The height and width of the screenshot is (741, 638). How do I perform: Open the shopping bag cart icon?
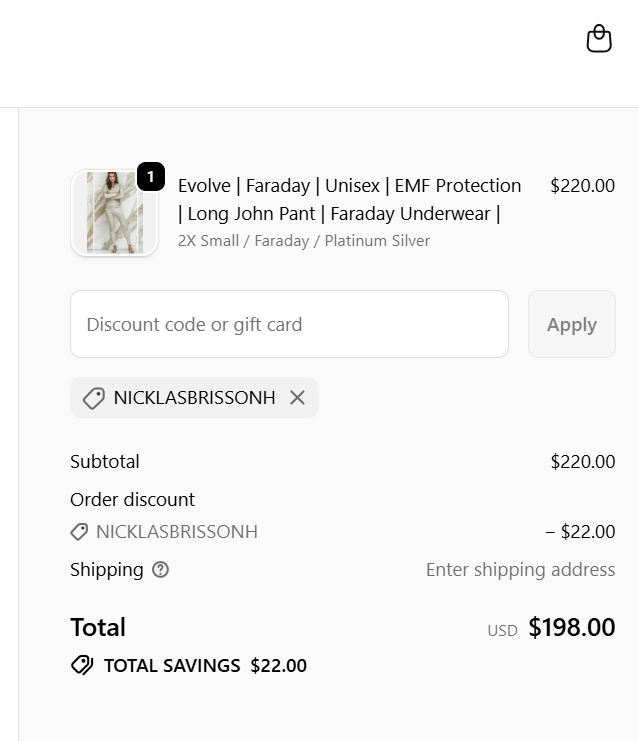click(x=598, y=39)
